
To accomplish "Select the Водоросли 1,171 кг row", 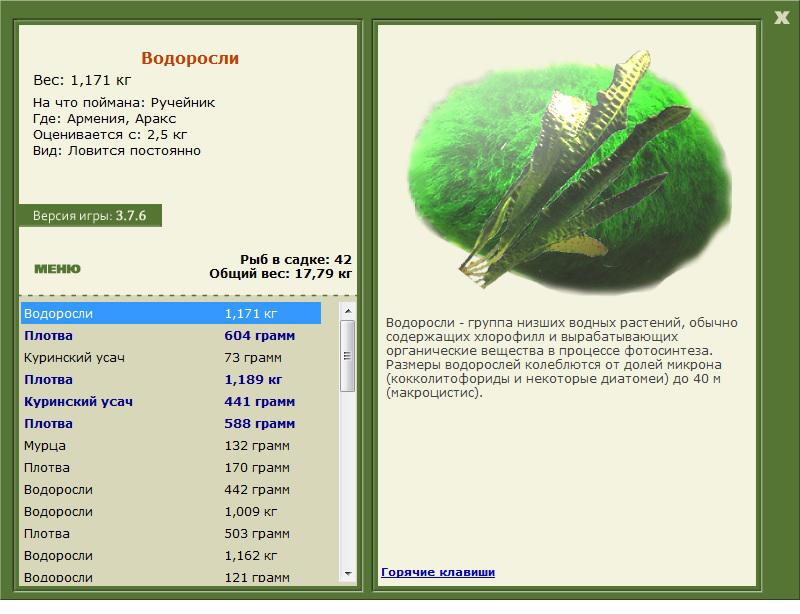I will 171,313.
